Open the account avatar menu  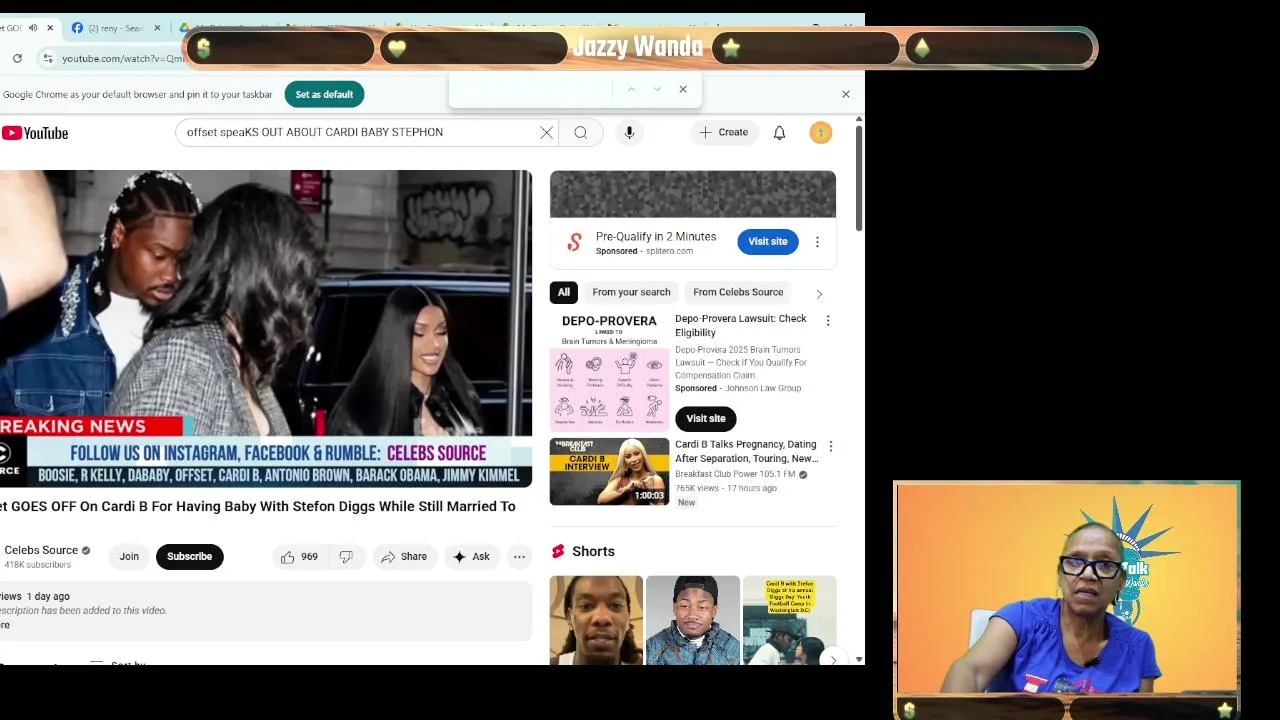[821, 132]
